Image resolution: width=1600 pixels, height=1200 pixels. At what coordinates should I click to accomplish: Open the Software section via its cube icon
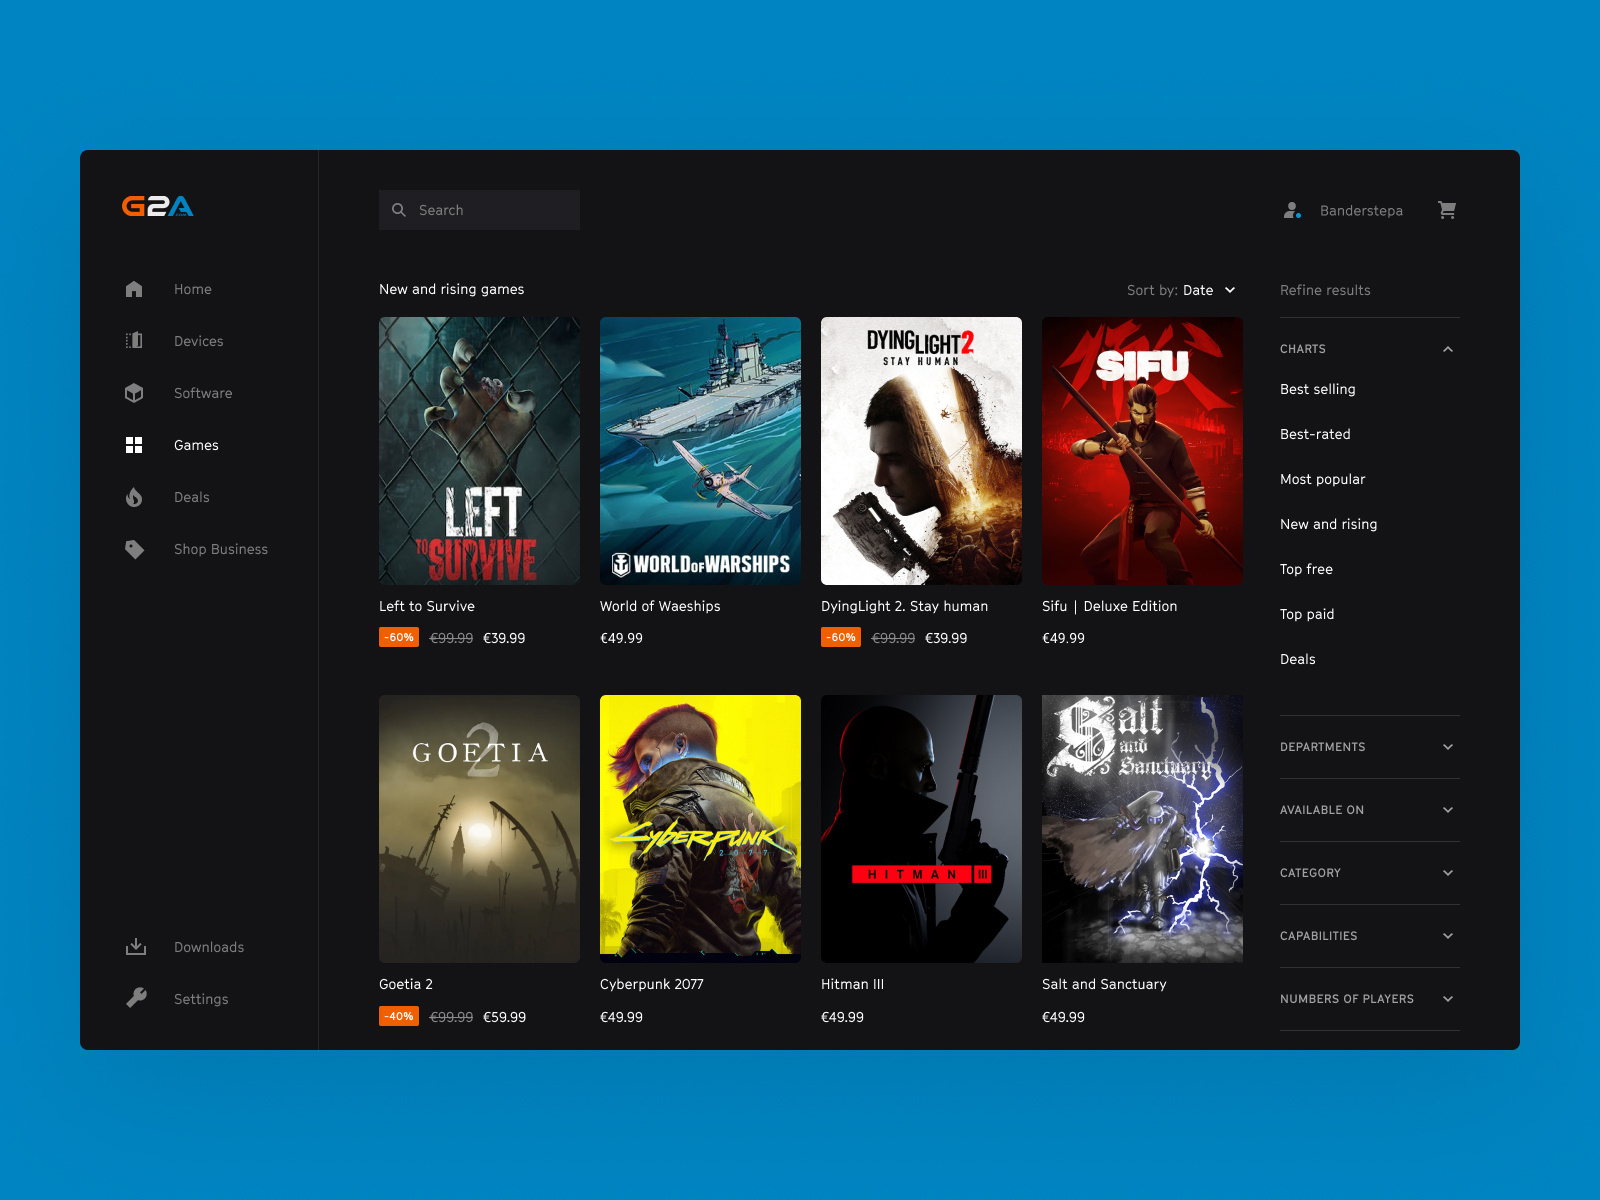(134, 393)
